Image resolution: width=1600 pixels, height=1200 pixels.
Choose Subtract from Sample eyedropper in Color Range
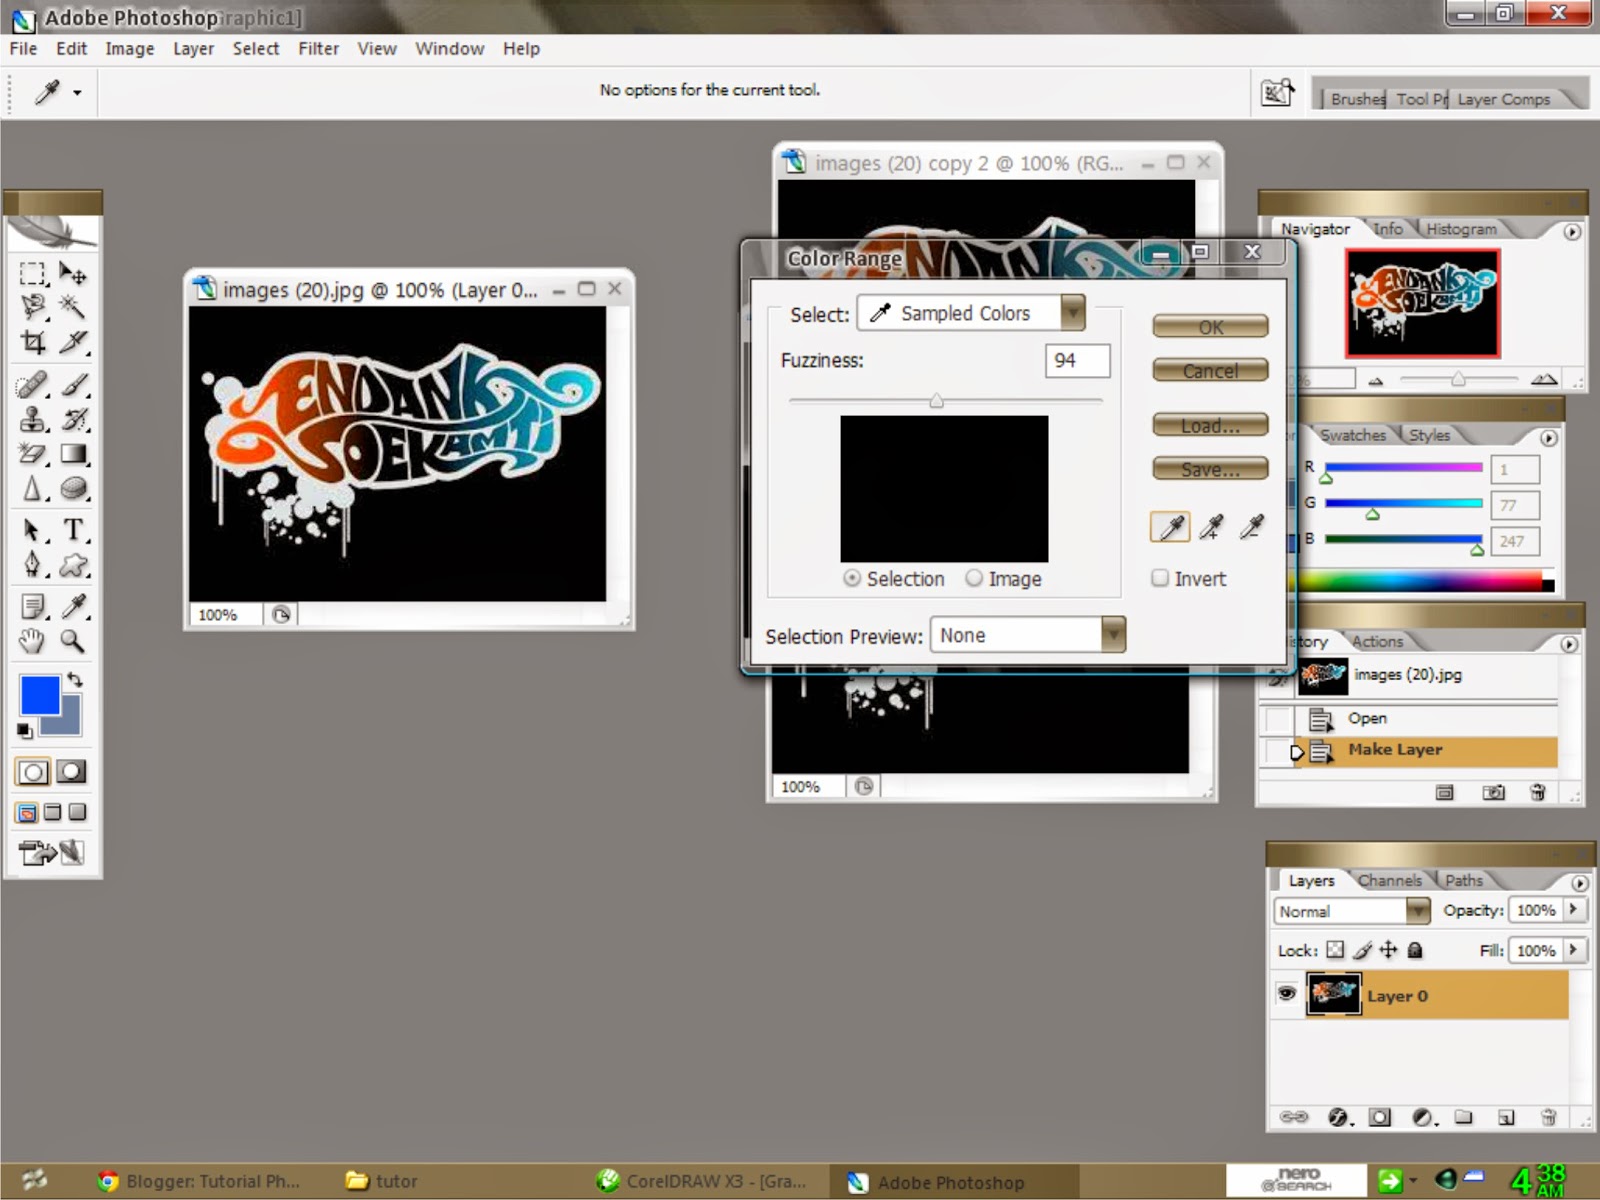tap(1251, 527)
